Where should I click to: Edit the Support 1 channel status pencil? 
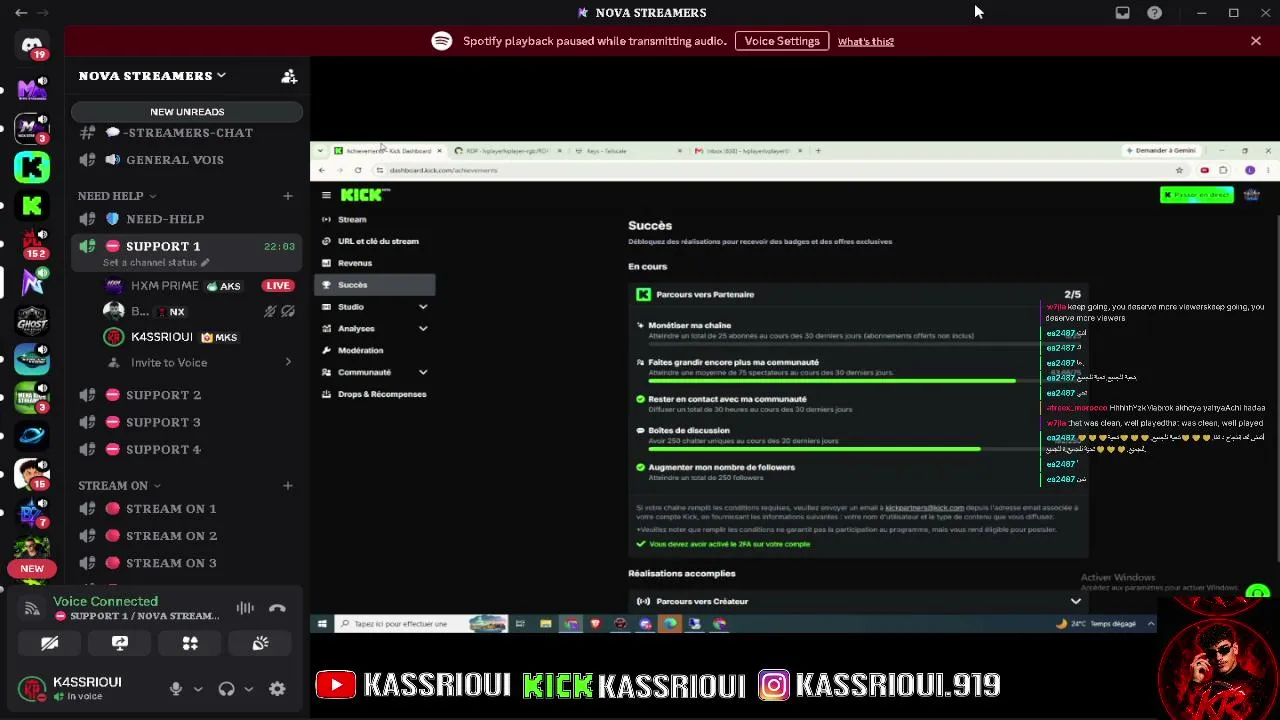tap(205, 263)
